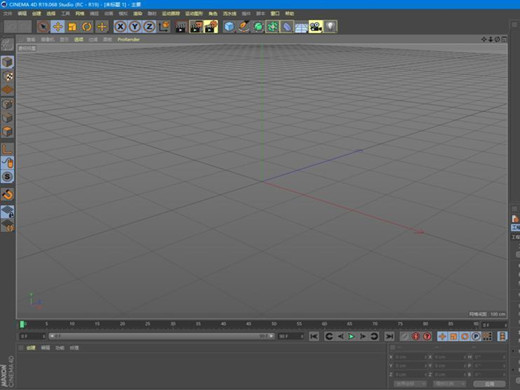
Task: Toggle Enable Snap magnet icon
Action: 7,194
